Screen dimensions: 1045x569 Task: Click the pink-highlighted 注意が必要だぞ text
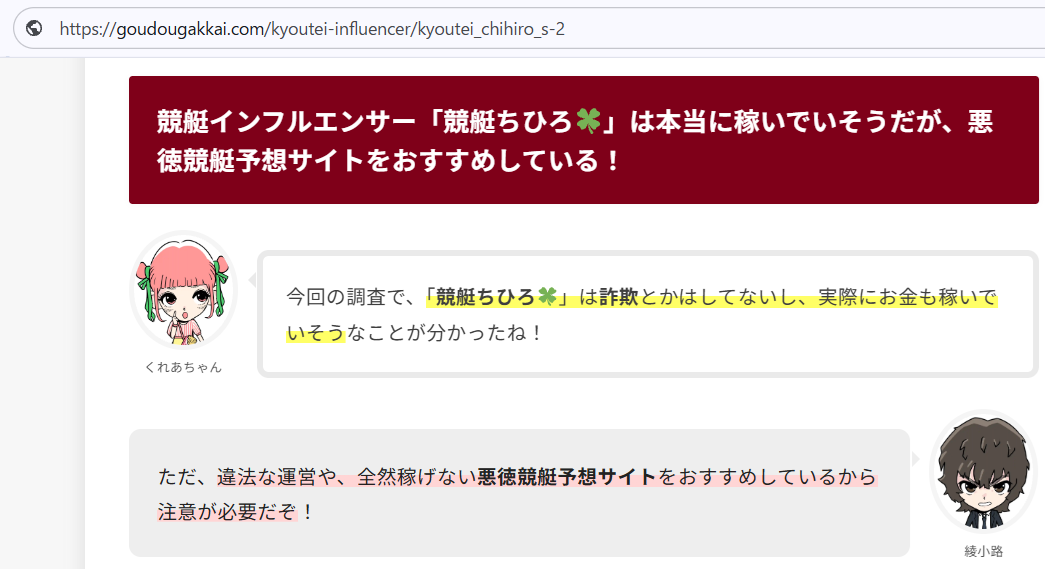click(228, 512)
